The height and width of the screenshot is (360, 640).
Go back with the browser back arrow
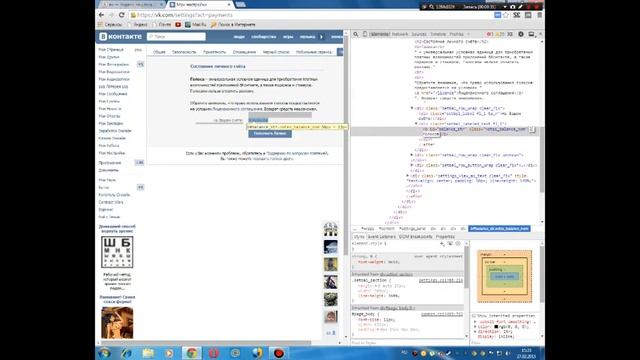(102, 15)
